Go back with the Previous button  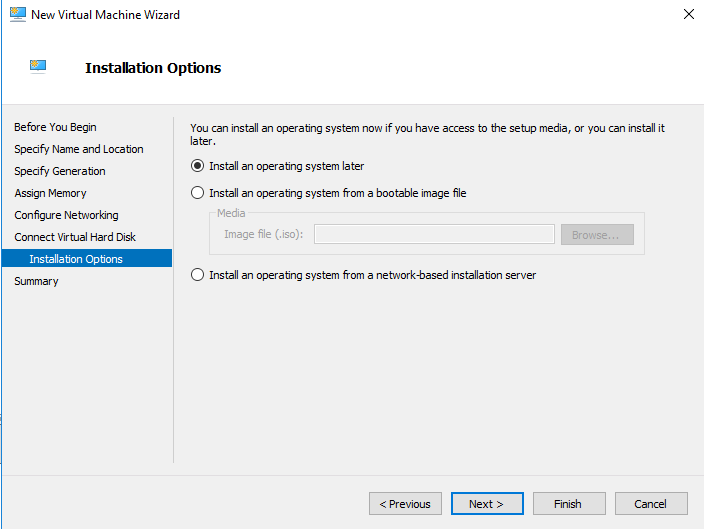click(405, 504)
